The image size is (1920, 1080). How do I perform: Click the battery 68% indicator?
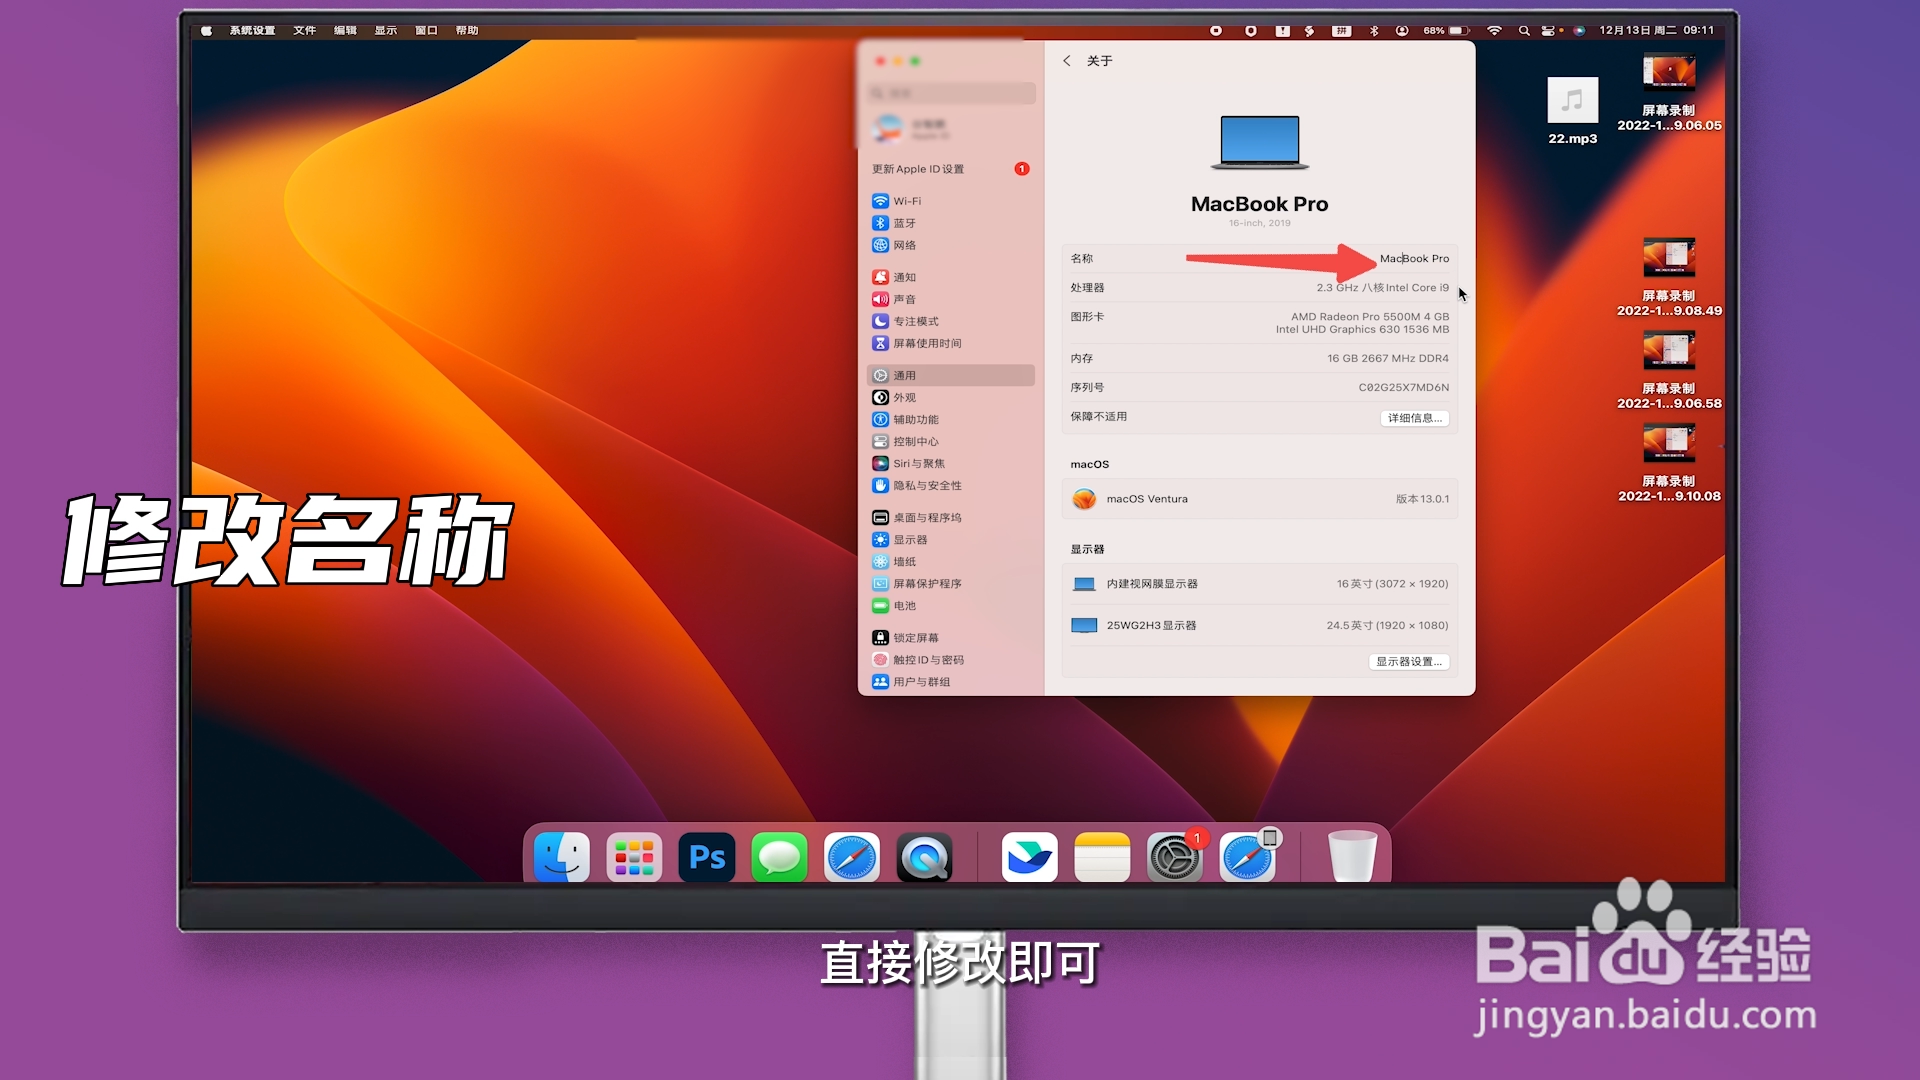tap(1446, 30)
